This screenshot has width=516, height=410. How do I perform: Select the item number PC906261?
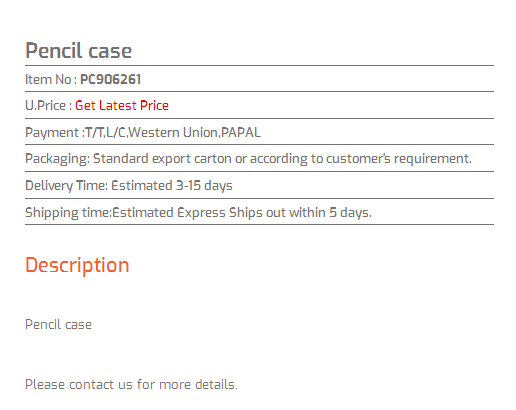pos(111,79)
